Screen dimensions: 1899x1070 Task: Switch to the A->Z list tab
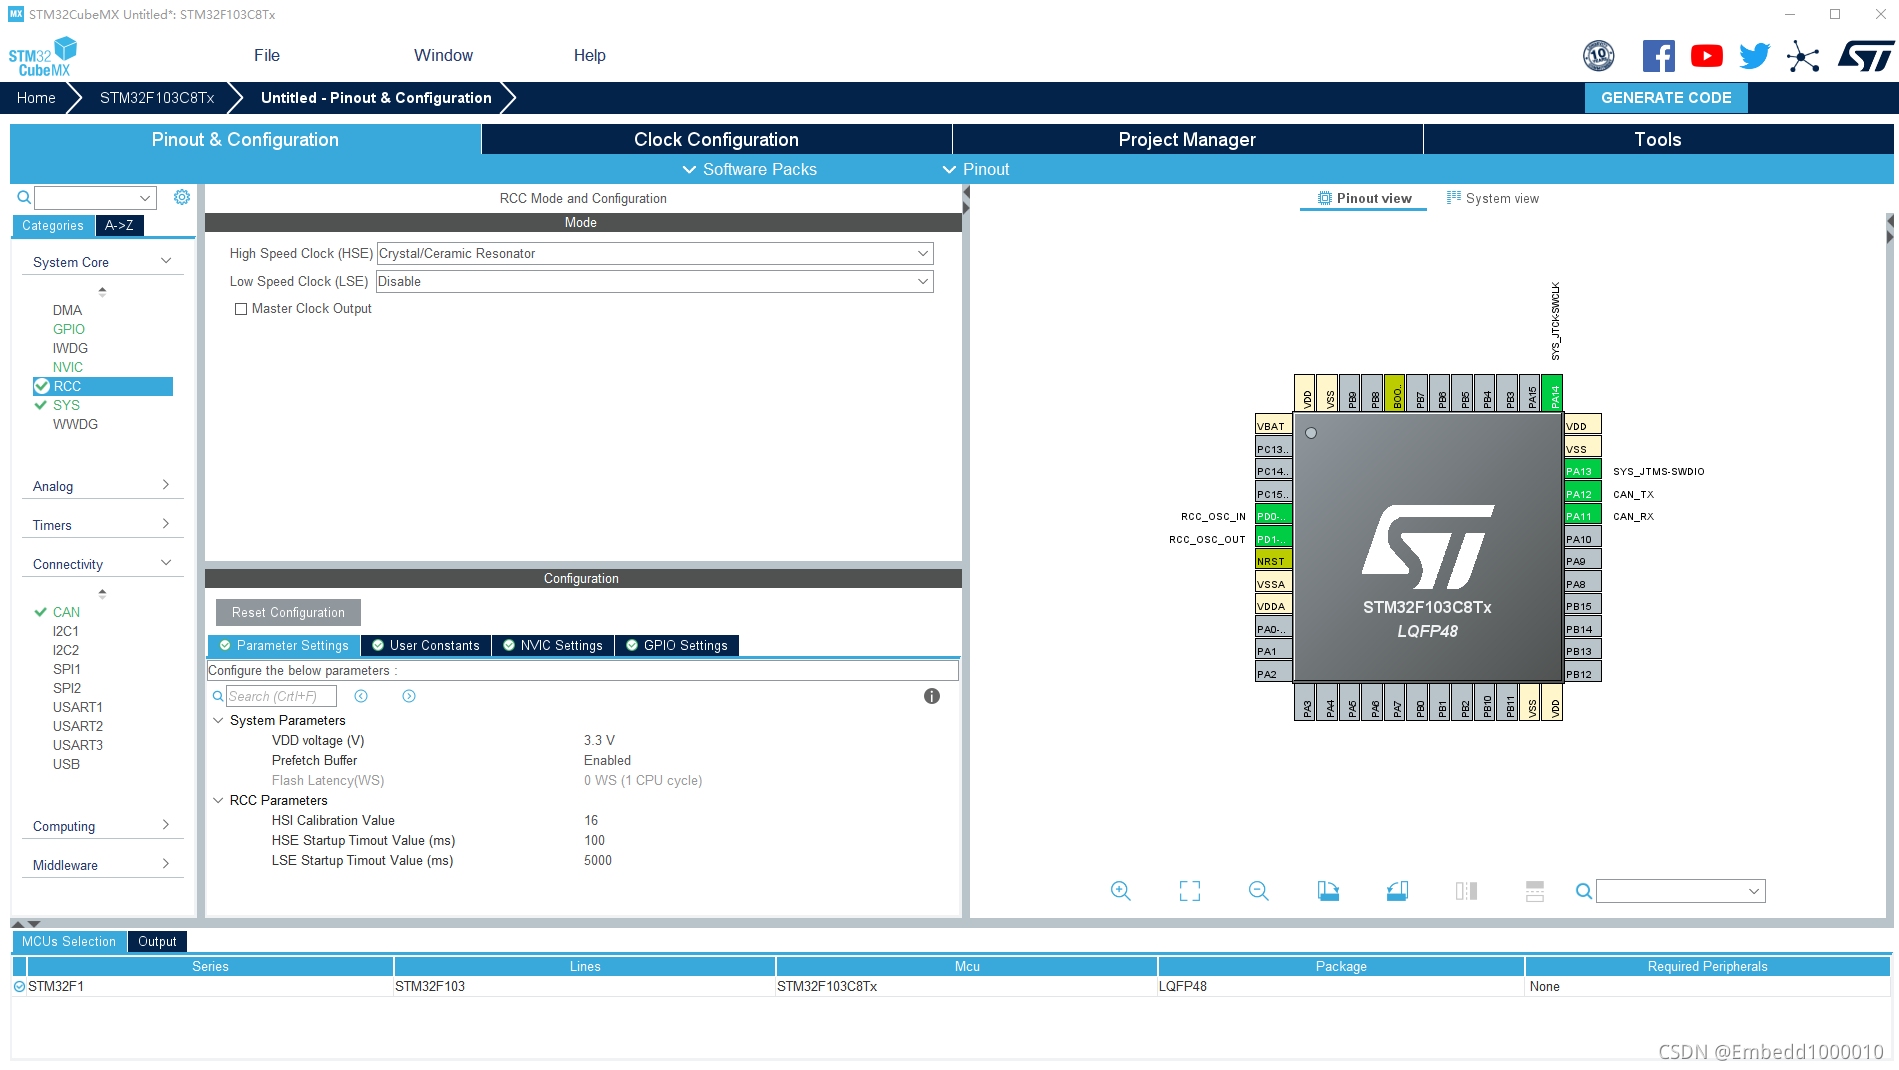[120, 225]
